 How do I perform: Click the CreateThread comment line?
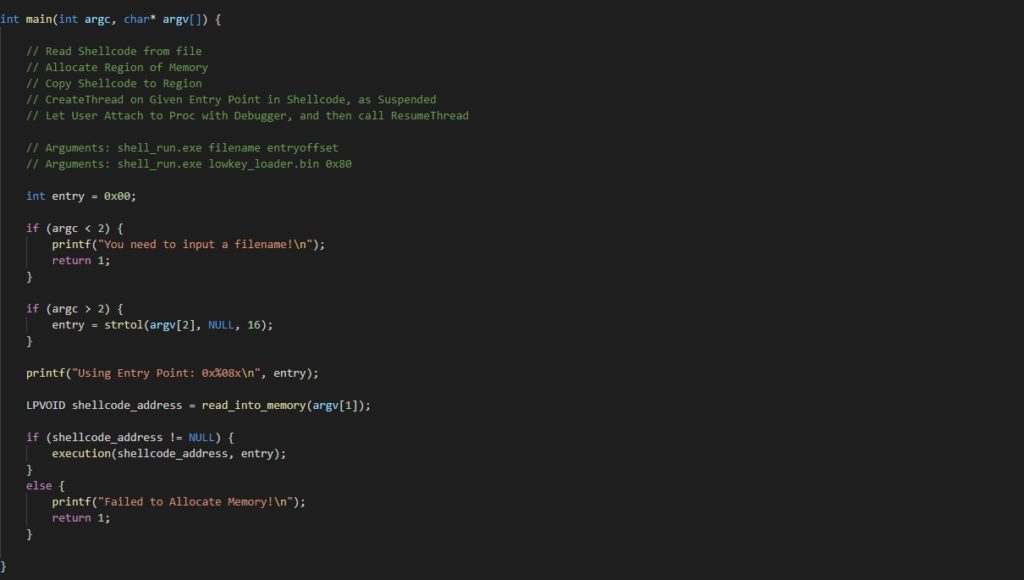click(231, 99)
